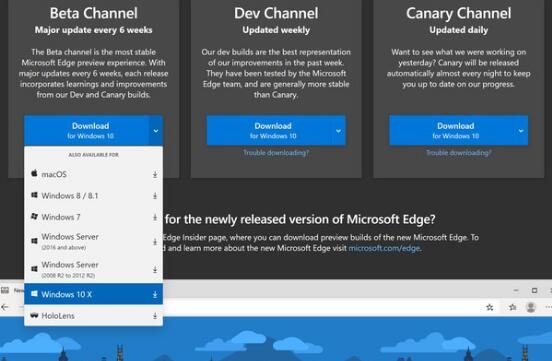
Task: Click the HoloLens headset icon
Action: [34, 315]
